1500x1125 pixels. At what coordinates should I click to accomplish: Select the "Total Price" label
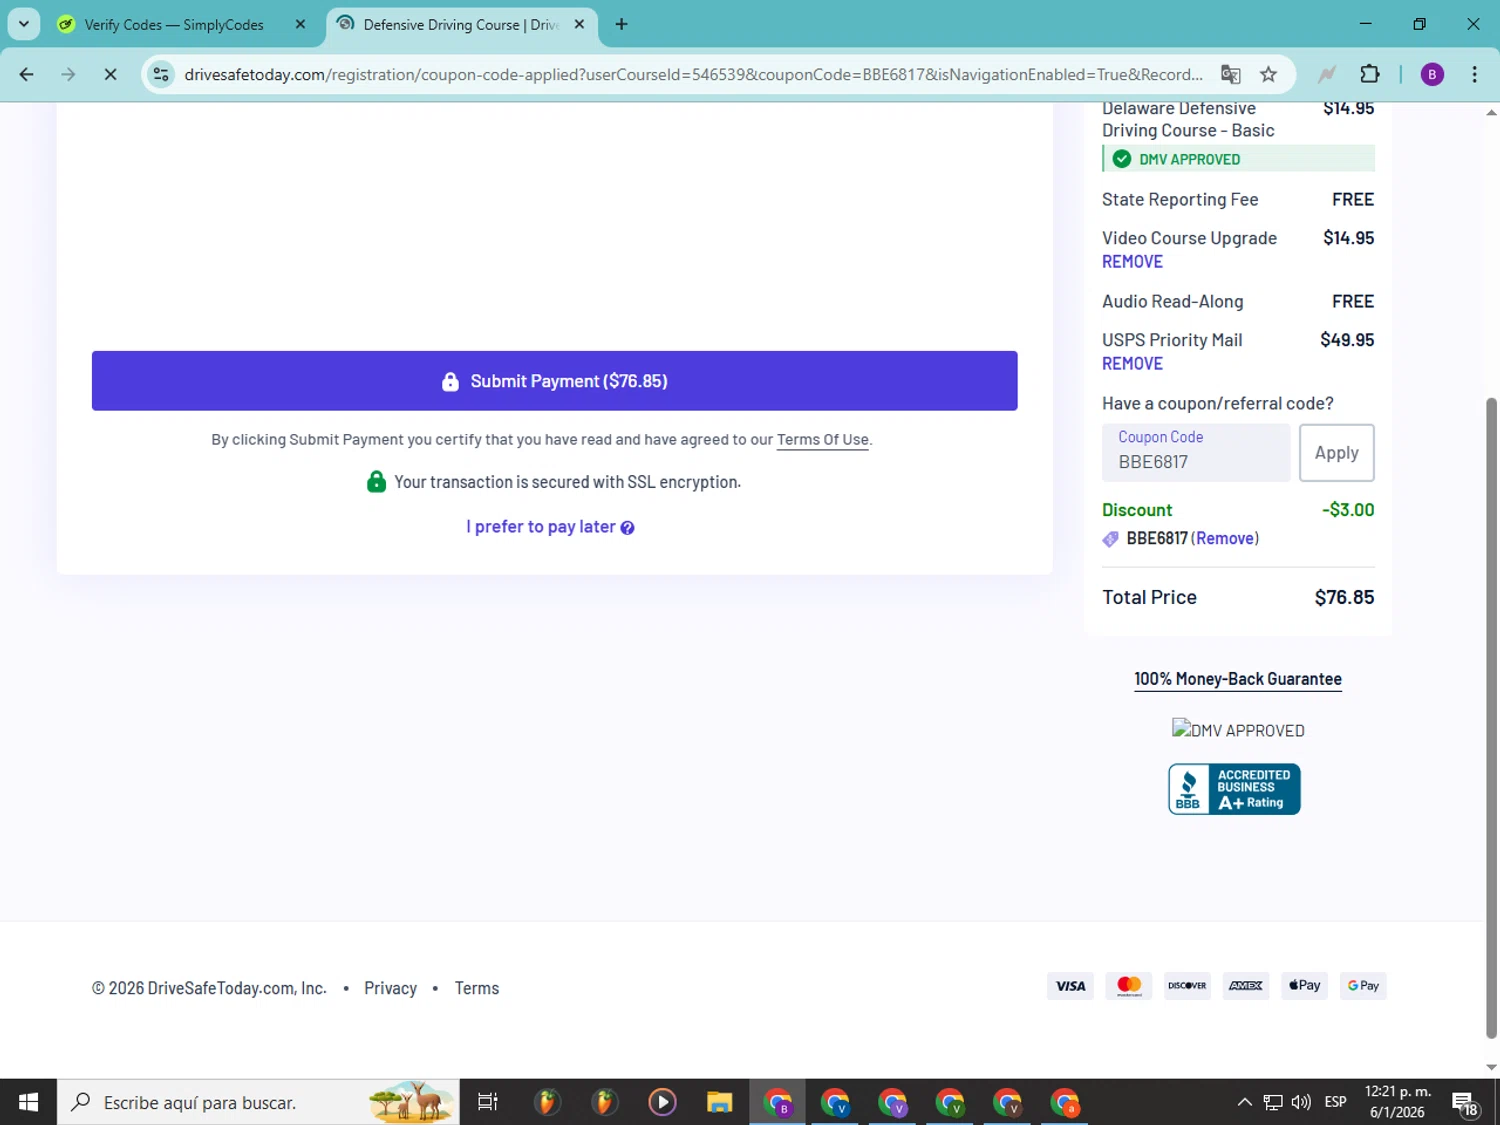coord(1149,598)
